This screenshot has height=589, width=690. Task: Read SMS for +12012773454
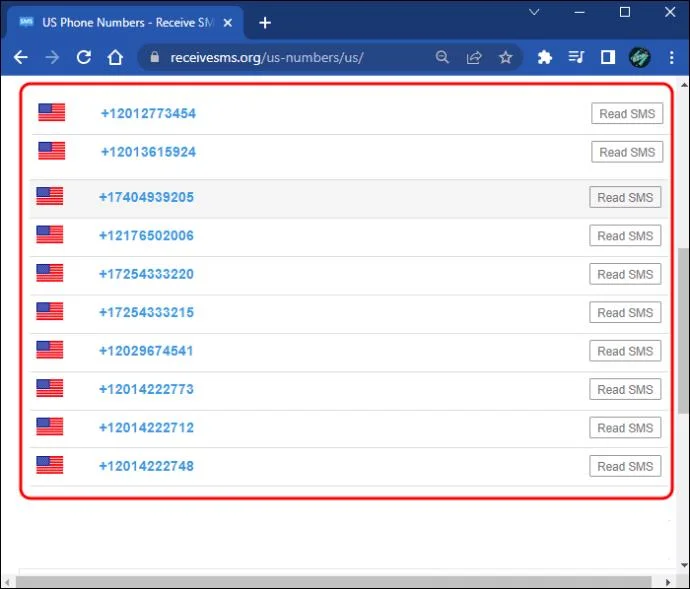[x=627, y=114]
